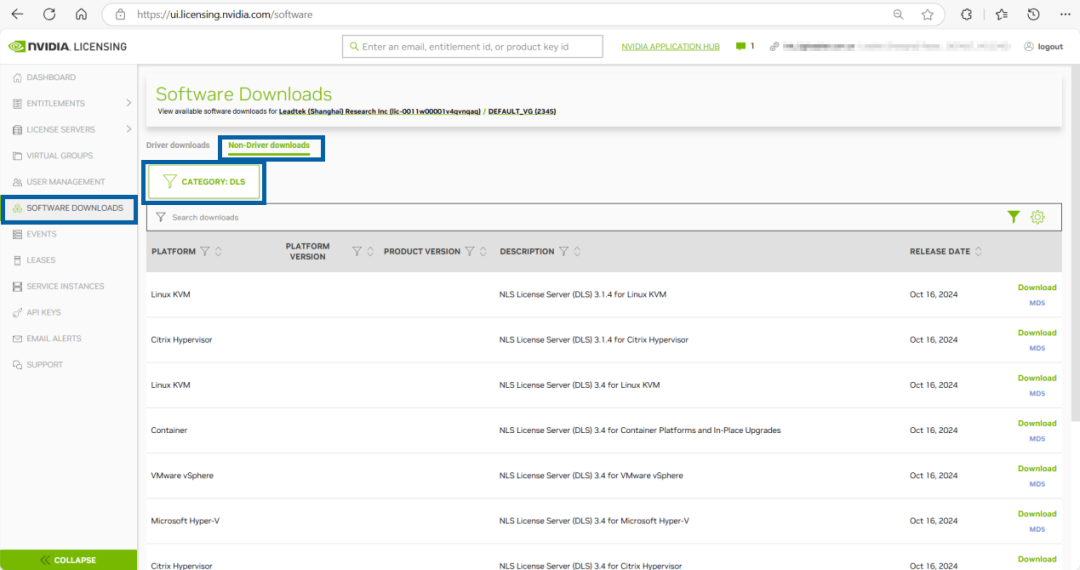Filter the Description column
1080x570 pixels.
(x=563, y=251)
